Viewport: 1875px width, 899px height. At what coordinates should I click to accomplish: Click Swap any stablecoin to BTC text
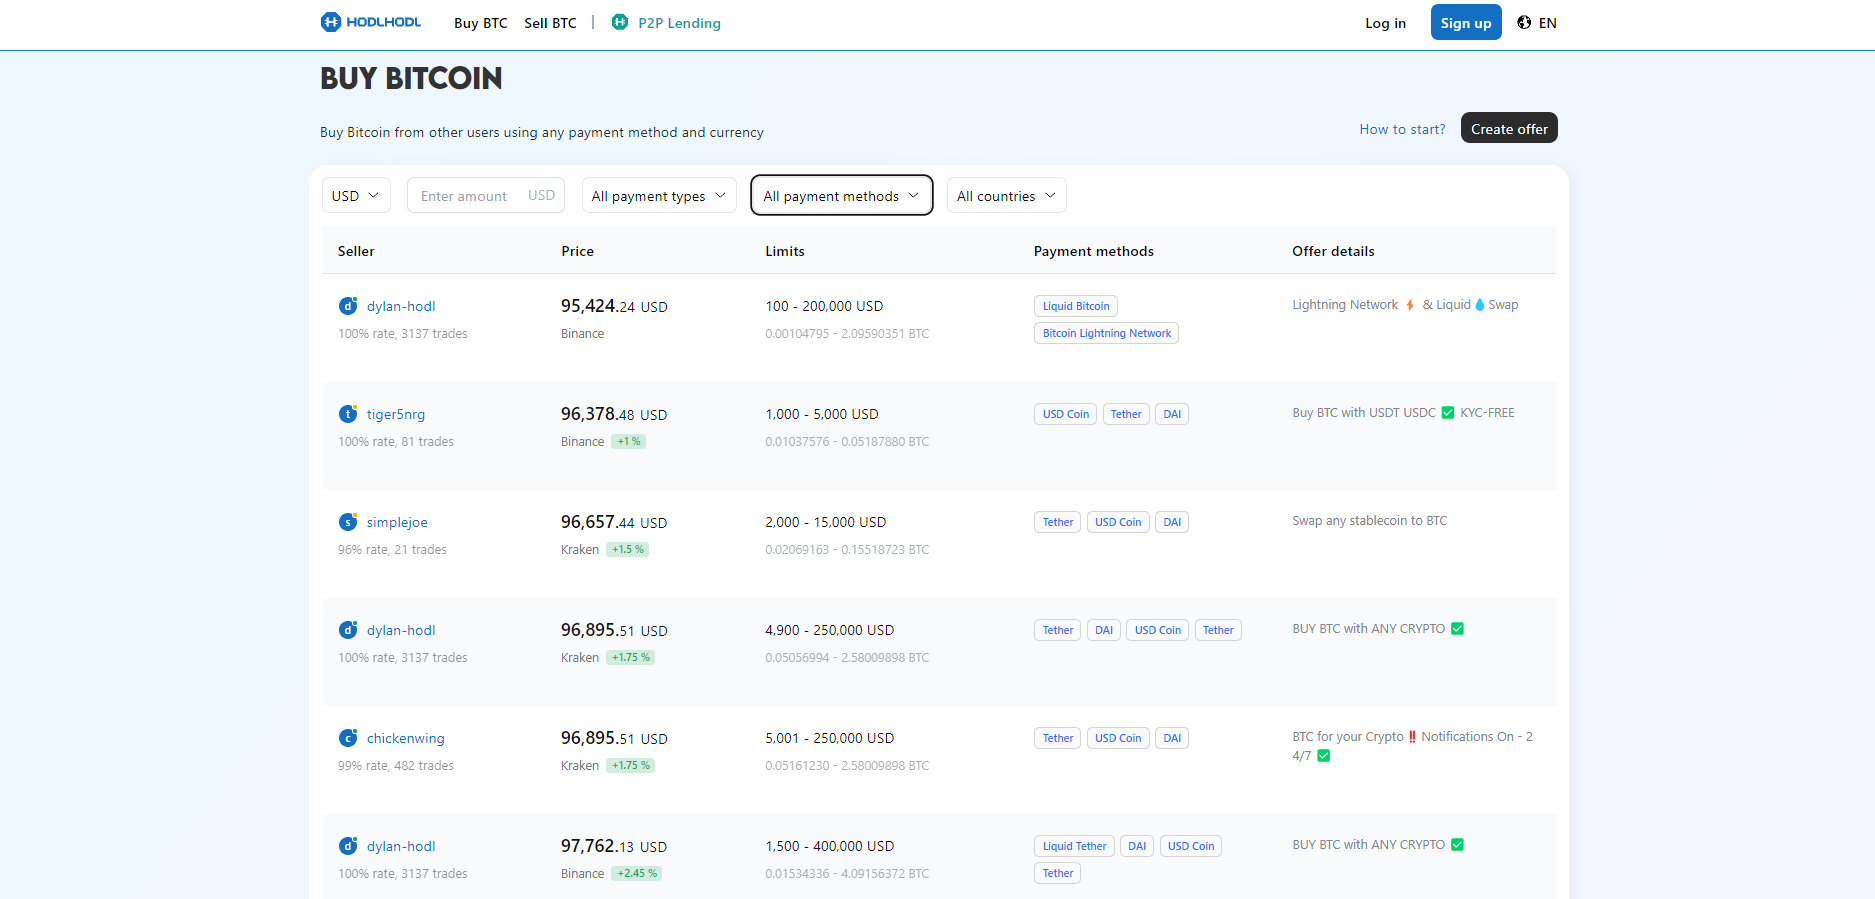click(x=1369, y=521)
